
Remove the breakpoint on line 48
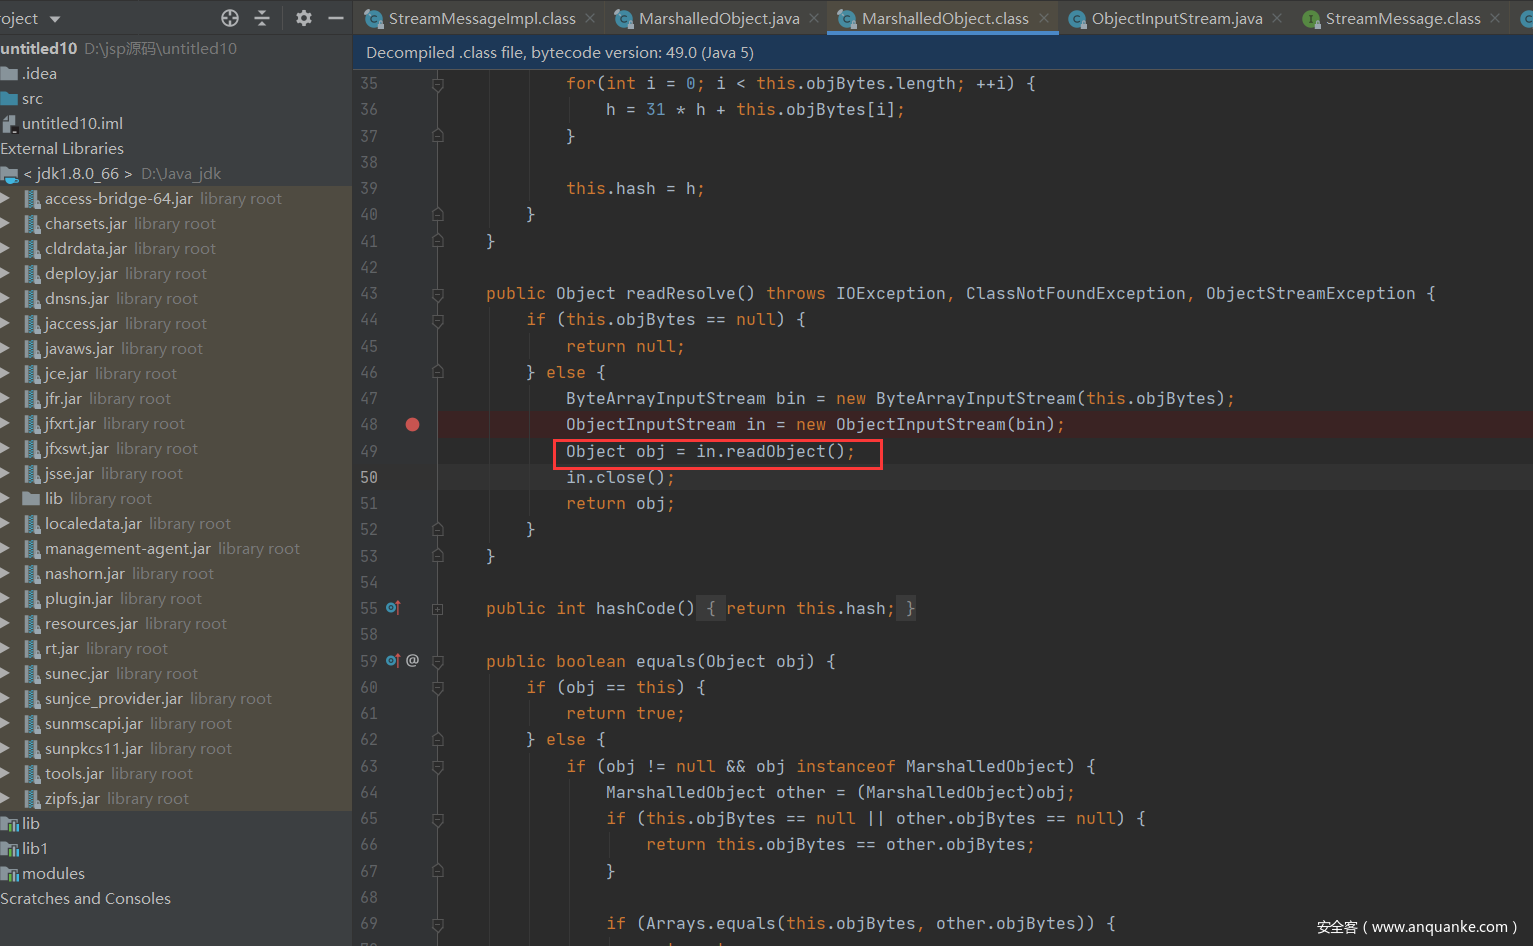point(412,424)
